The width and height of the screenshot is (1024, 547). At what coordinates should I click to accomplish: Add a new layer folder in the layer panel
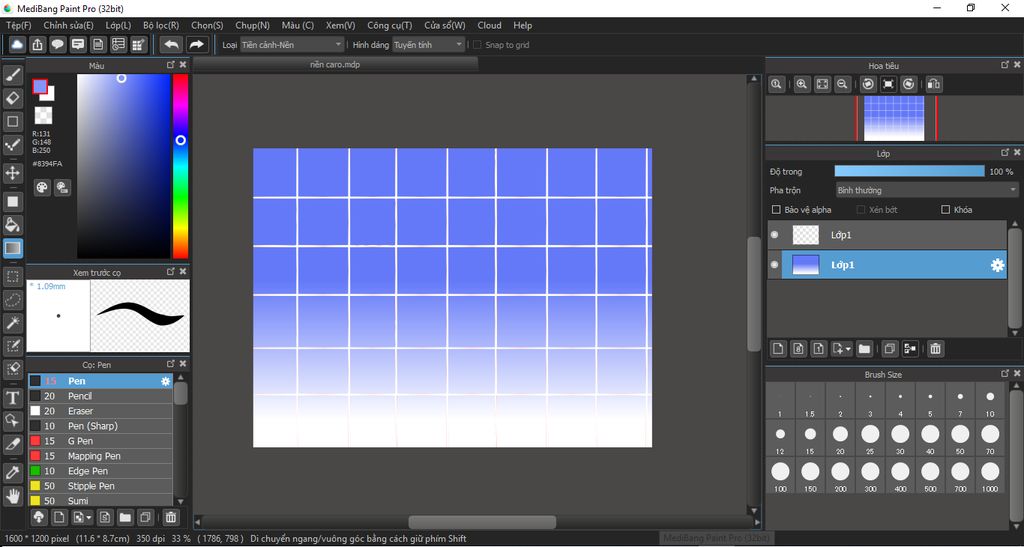865,349
